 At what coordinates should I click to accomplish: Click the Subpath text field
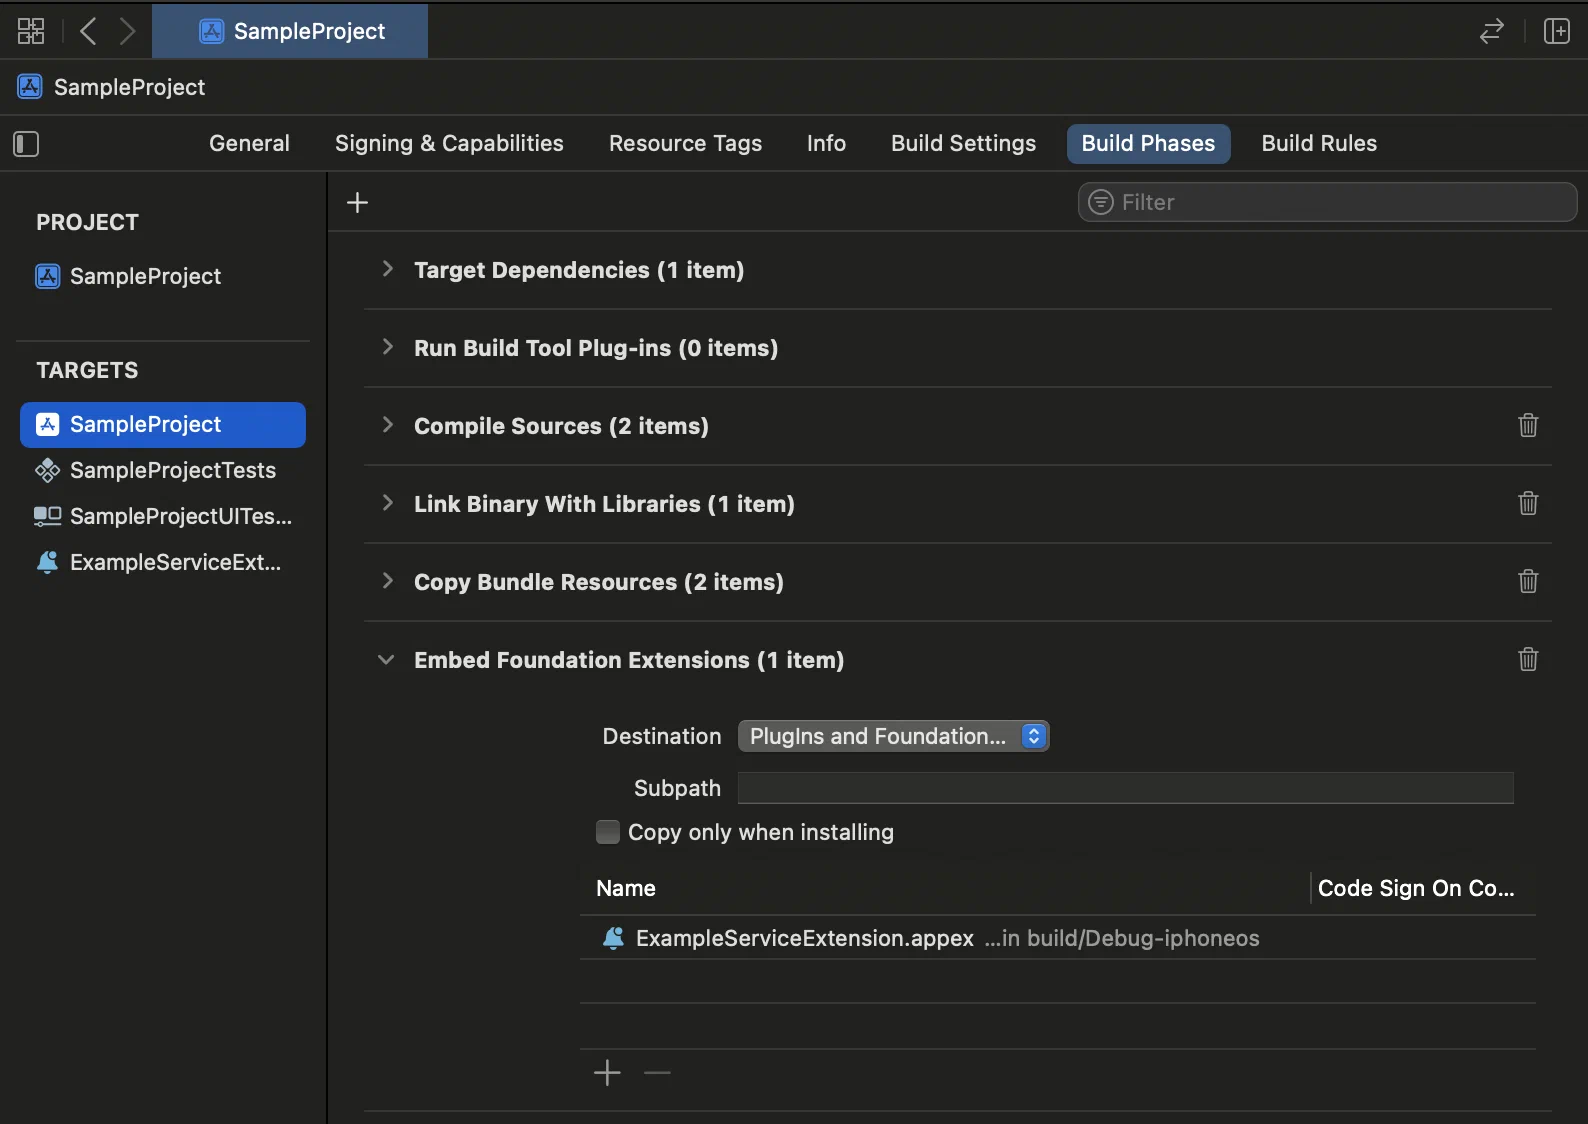(1125, 788)
